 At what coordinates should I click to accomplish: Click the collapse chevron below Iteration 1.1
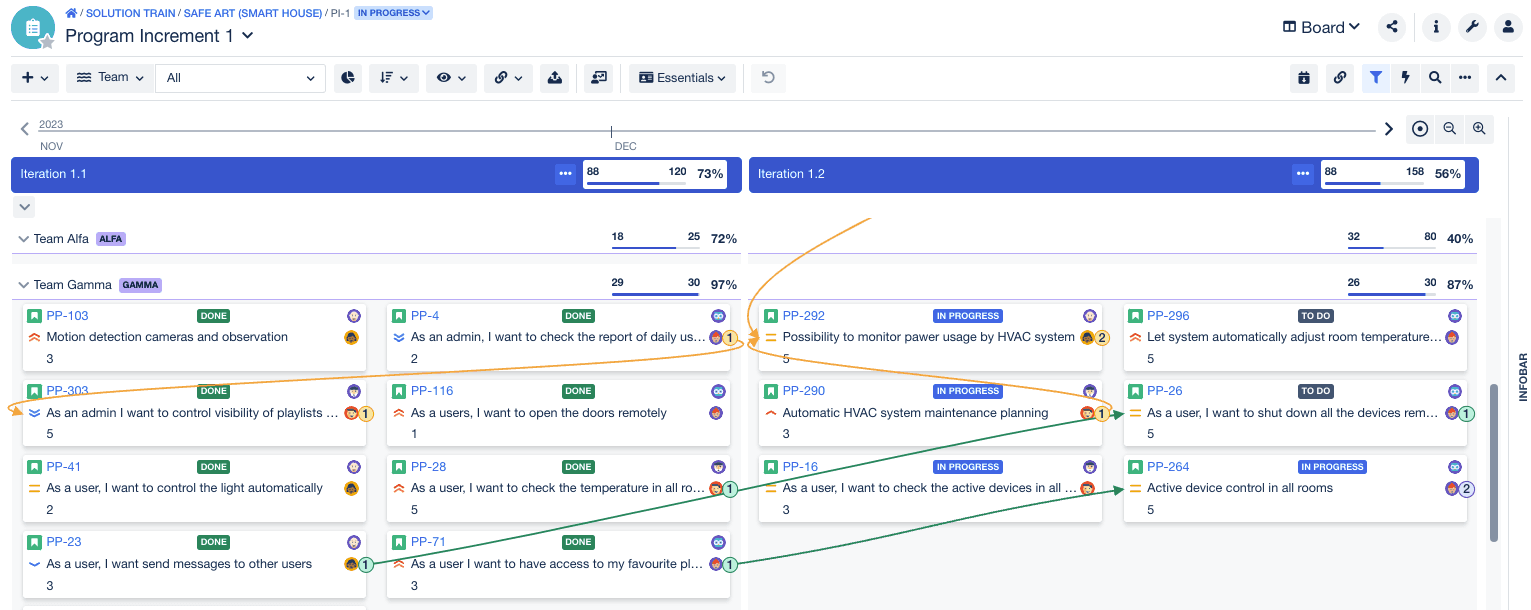25,207
